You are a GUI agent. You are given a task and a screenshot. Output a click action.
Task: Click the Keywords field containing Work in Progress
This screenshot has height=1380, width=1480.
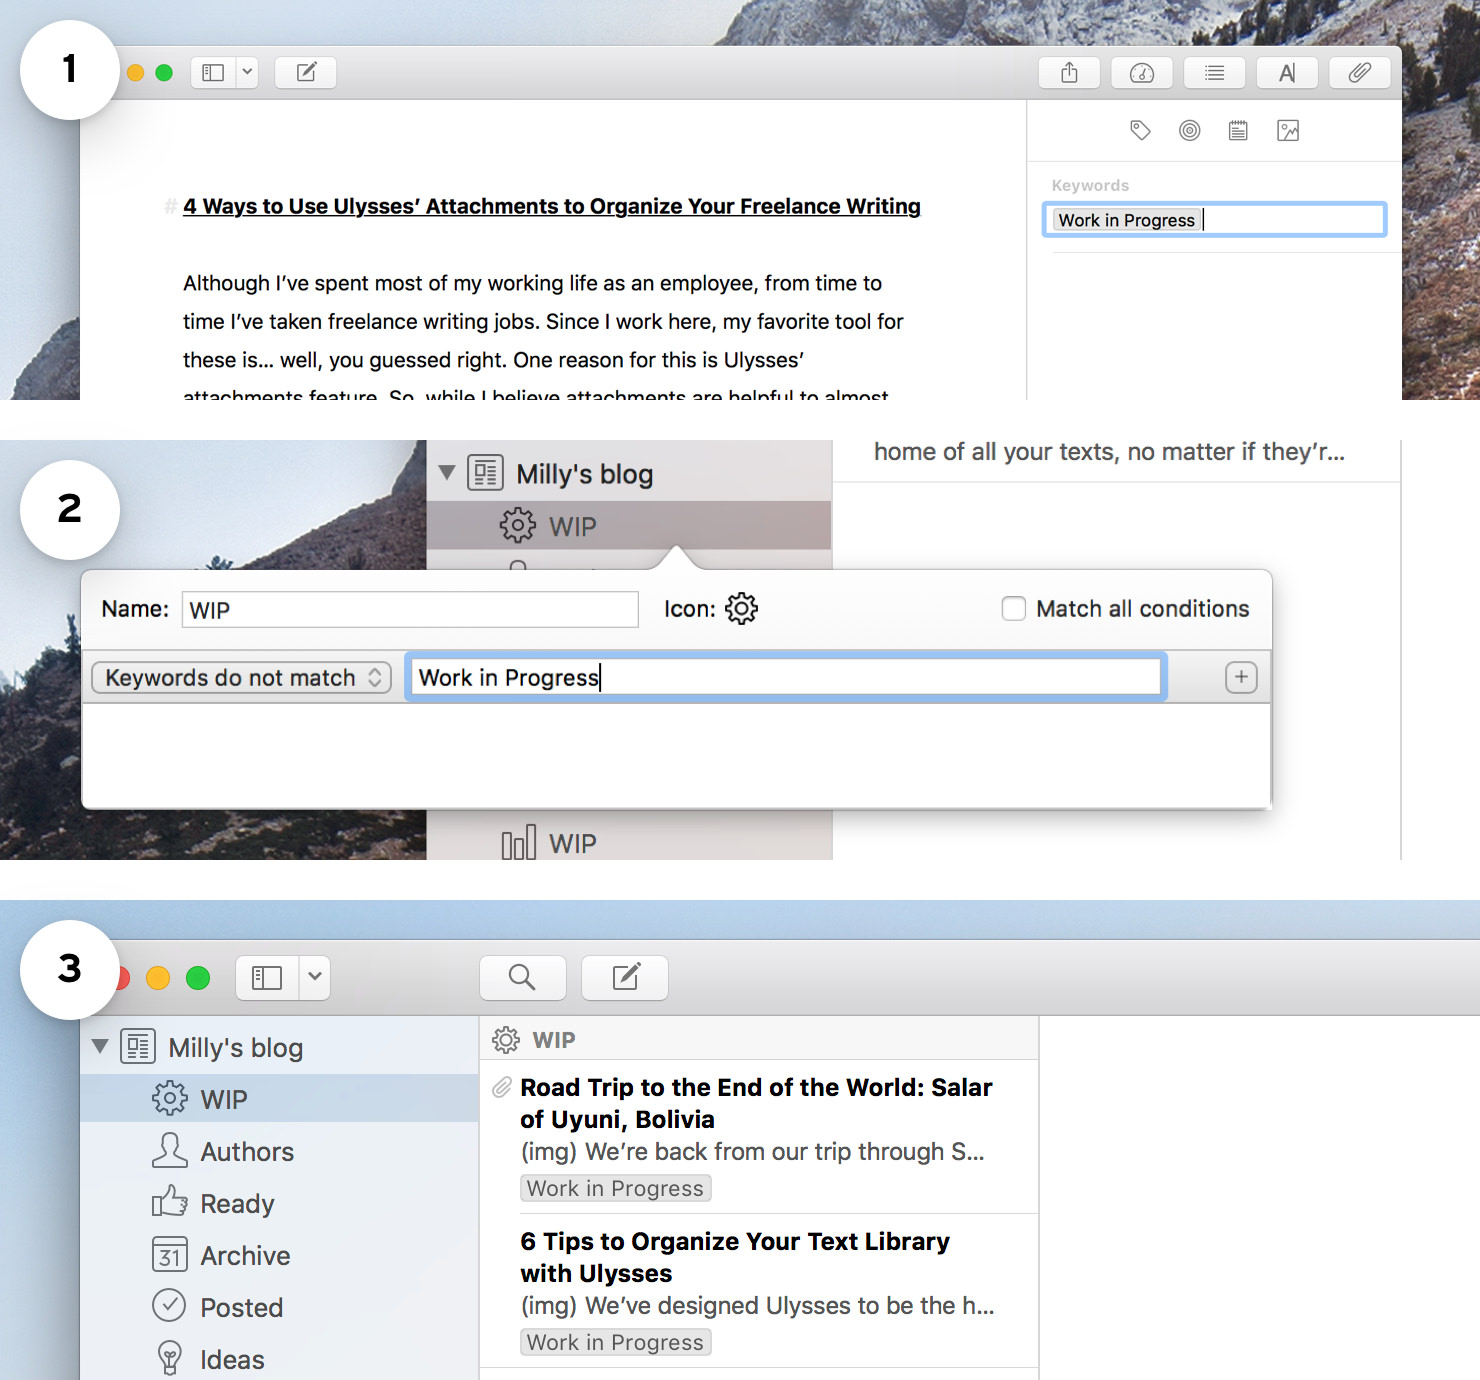pyautogui.click(x=1214, y=220)
